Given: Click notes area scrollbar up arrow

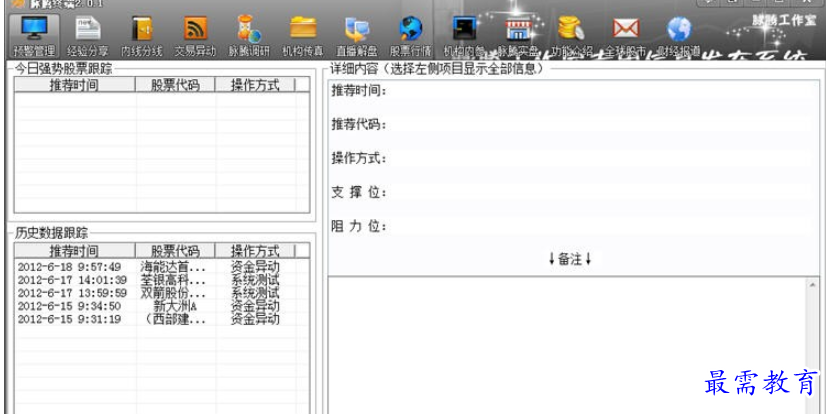Looking at the screenshot, I should [x=812, y=285].
